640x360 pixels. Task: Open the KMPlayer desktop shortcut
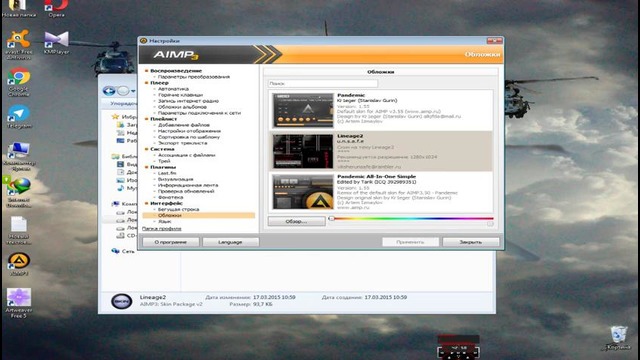[x=56, y=42]
